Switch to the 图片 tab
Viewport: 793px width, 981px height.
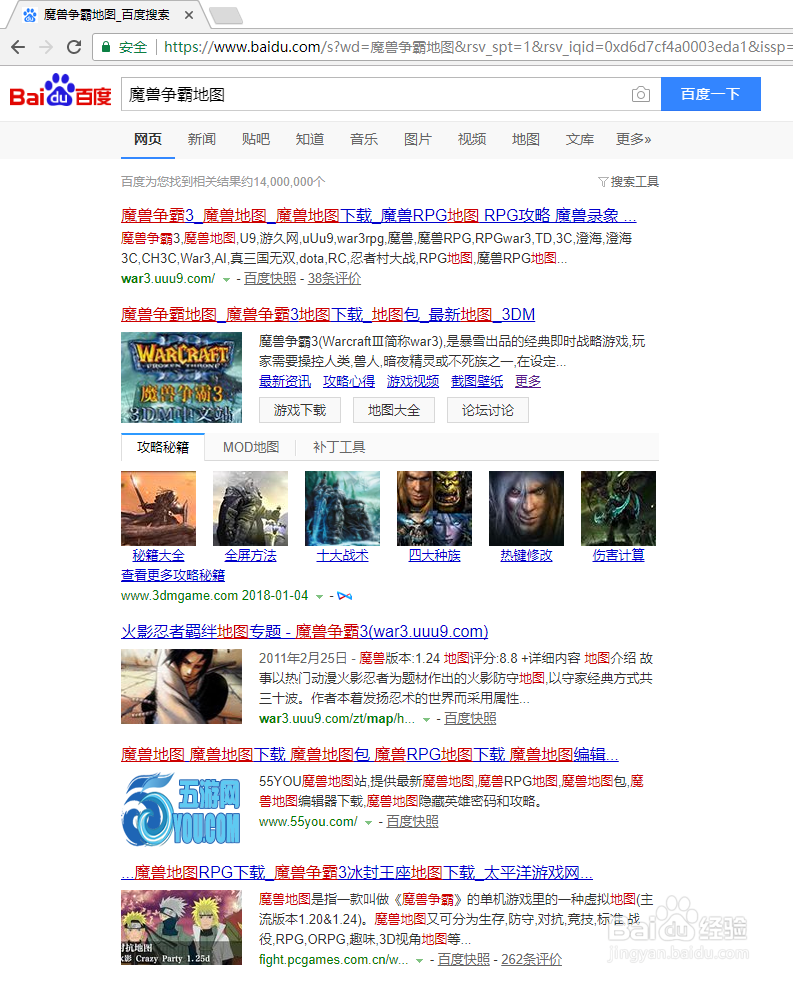coord(418,139)
